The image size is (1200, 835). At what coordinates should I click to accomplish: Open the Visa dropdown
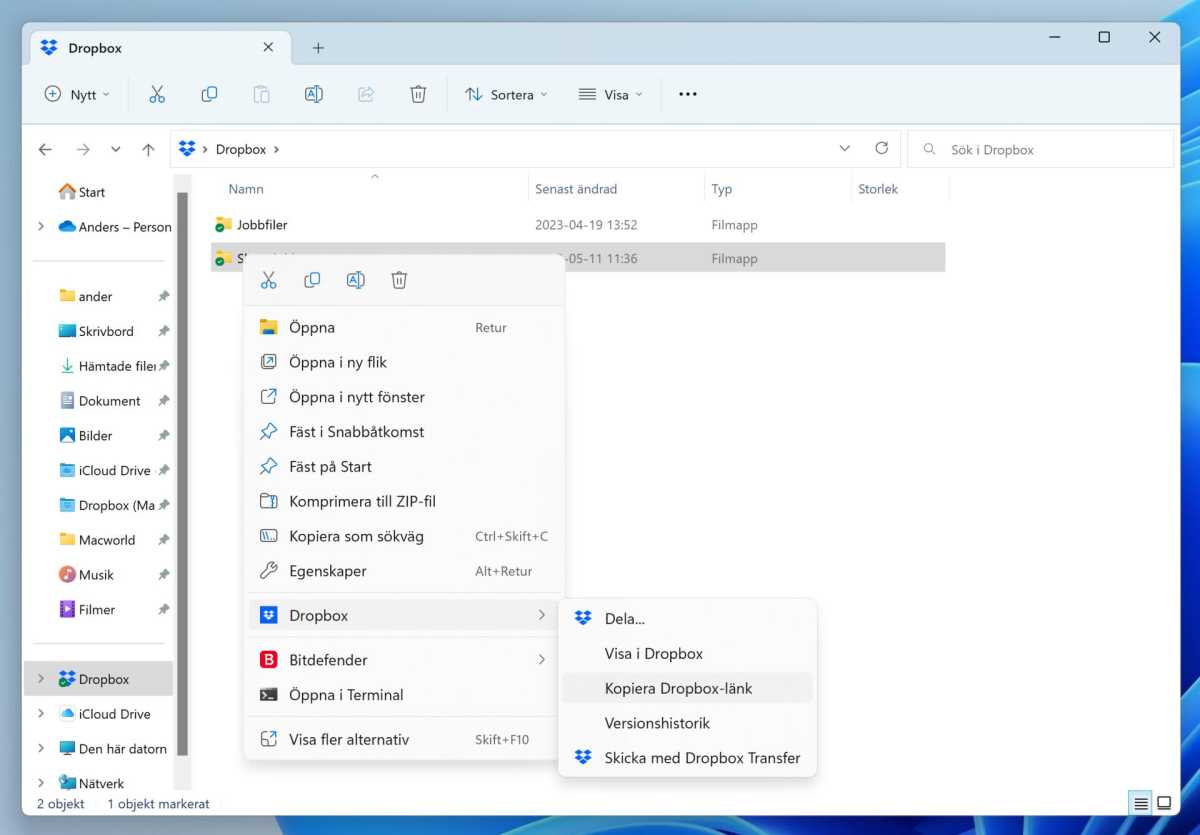[611, 94]
